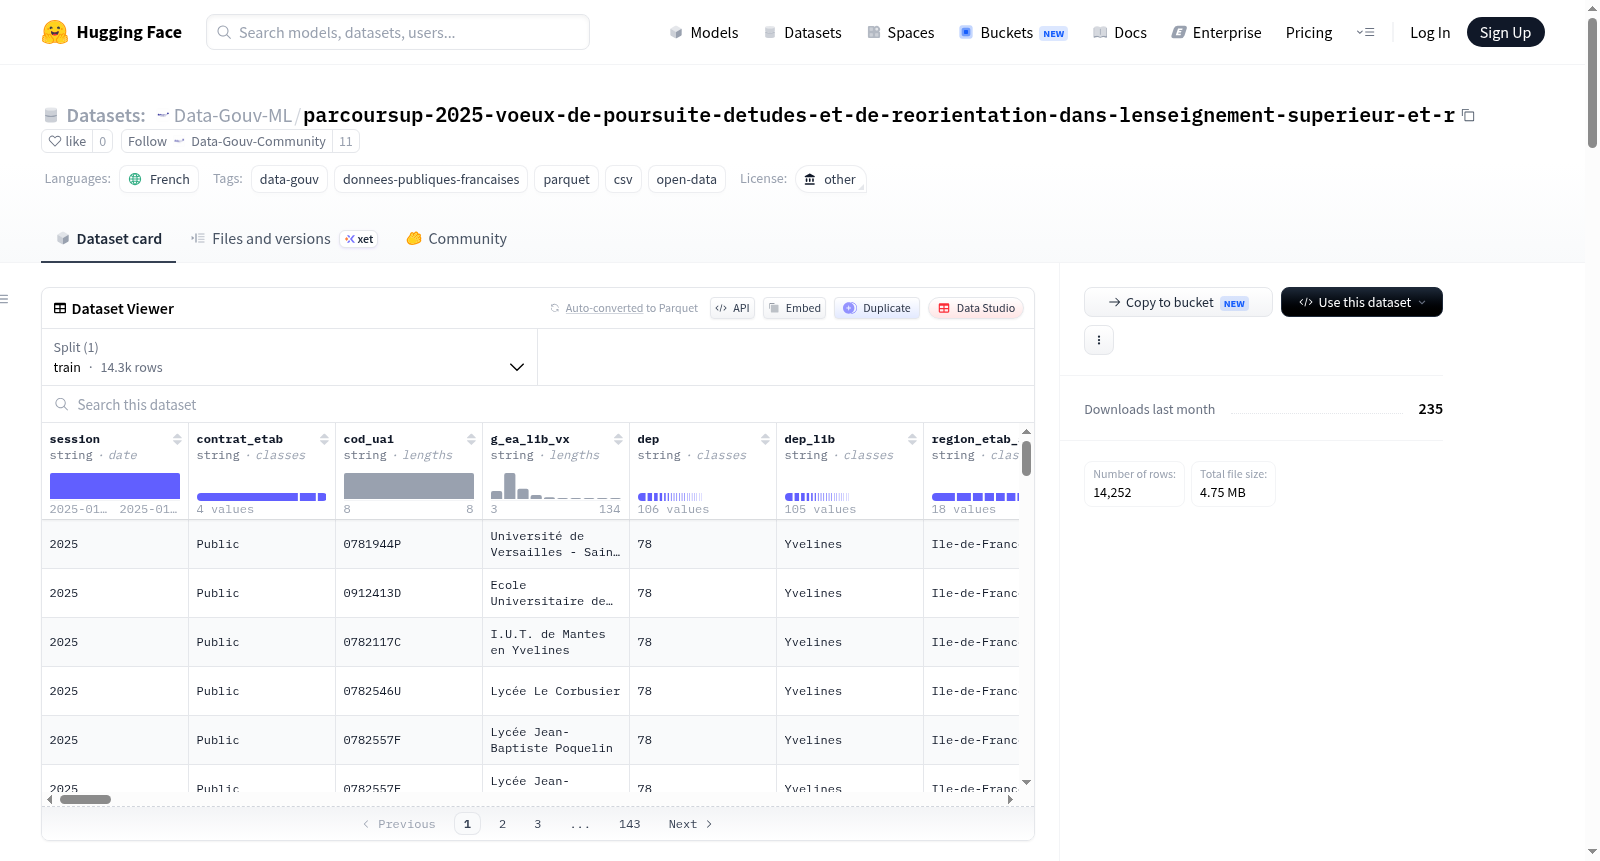Screen dimensions: 1600x861
Task: Click the page vertical scrollbar
Action: tap(1592, 82)
